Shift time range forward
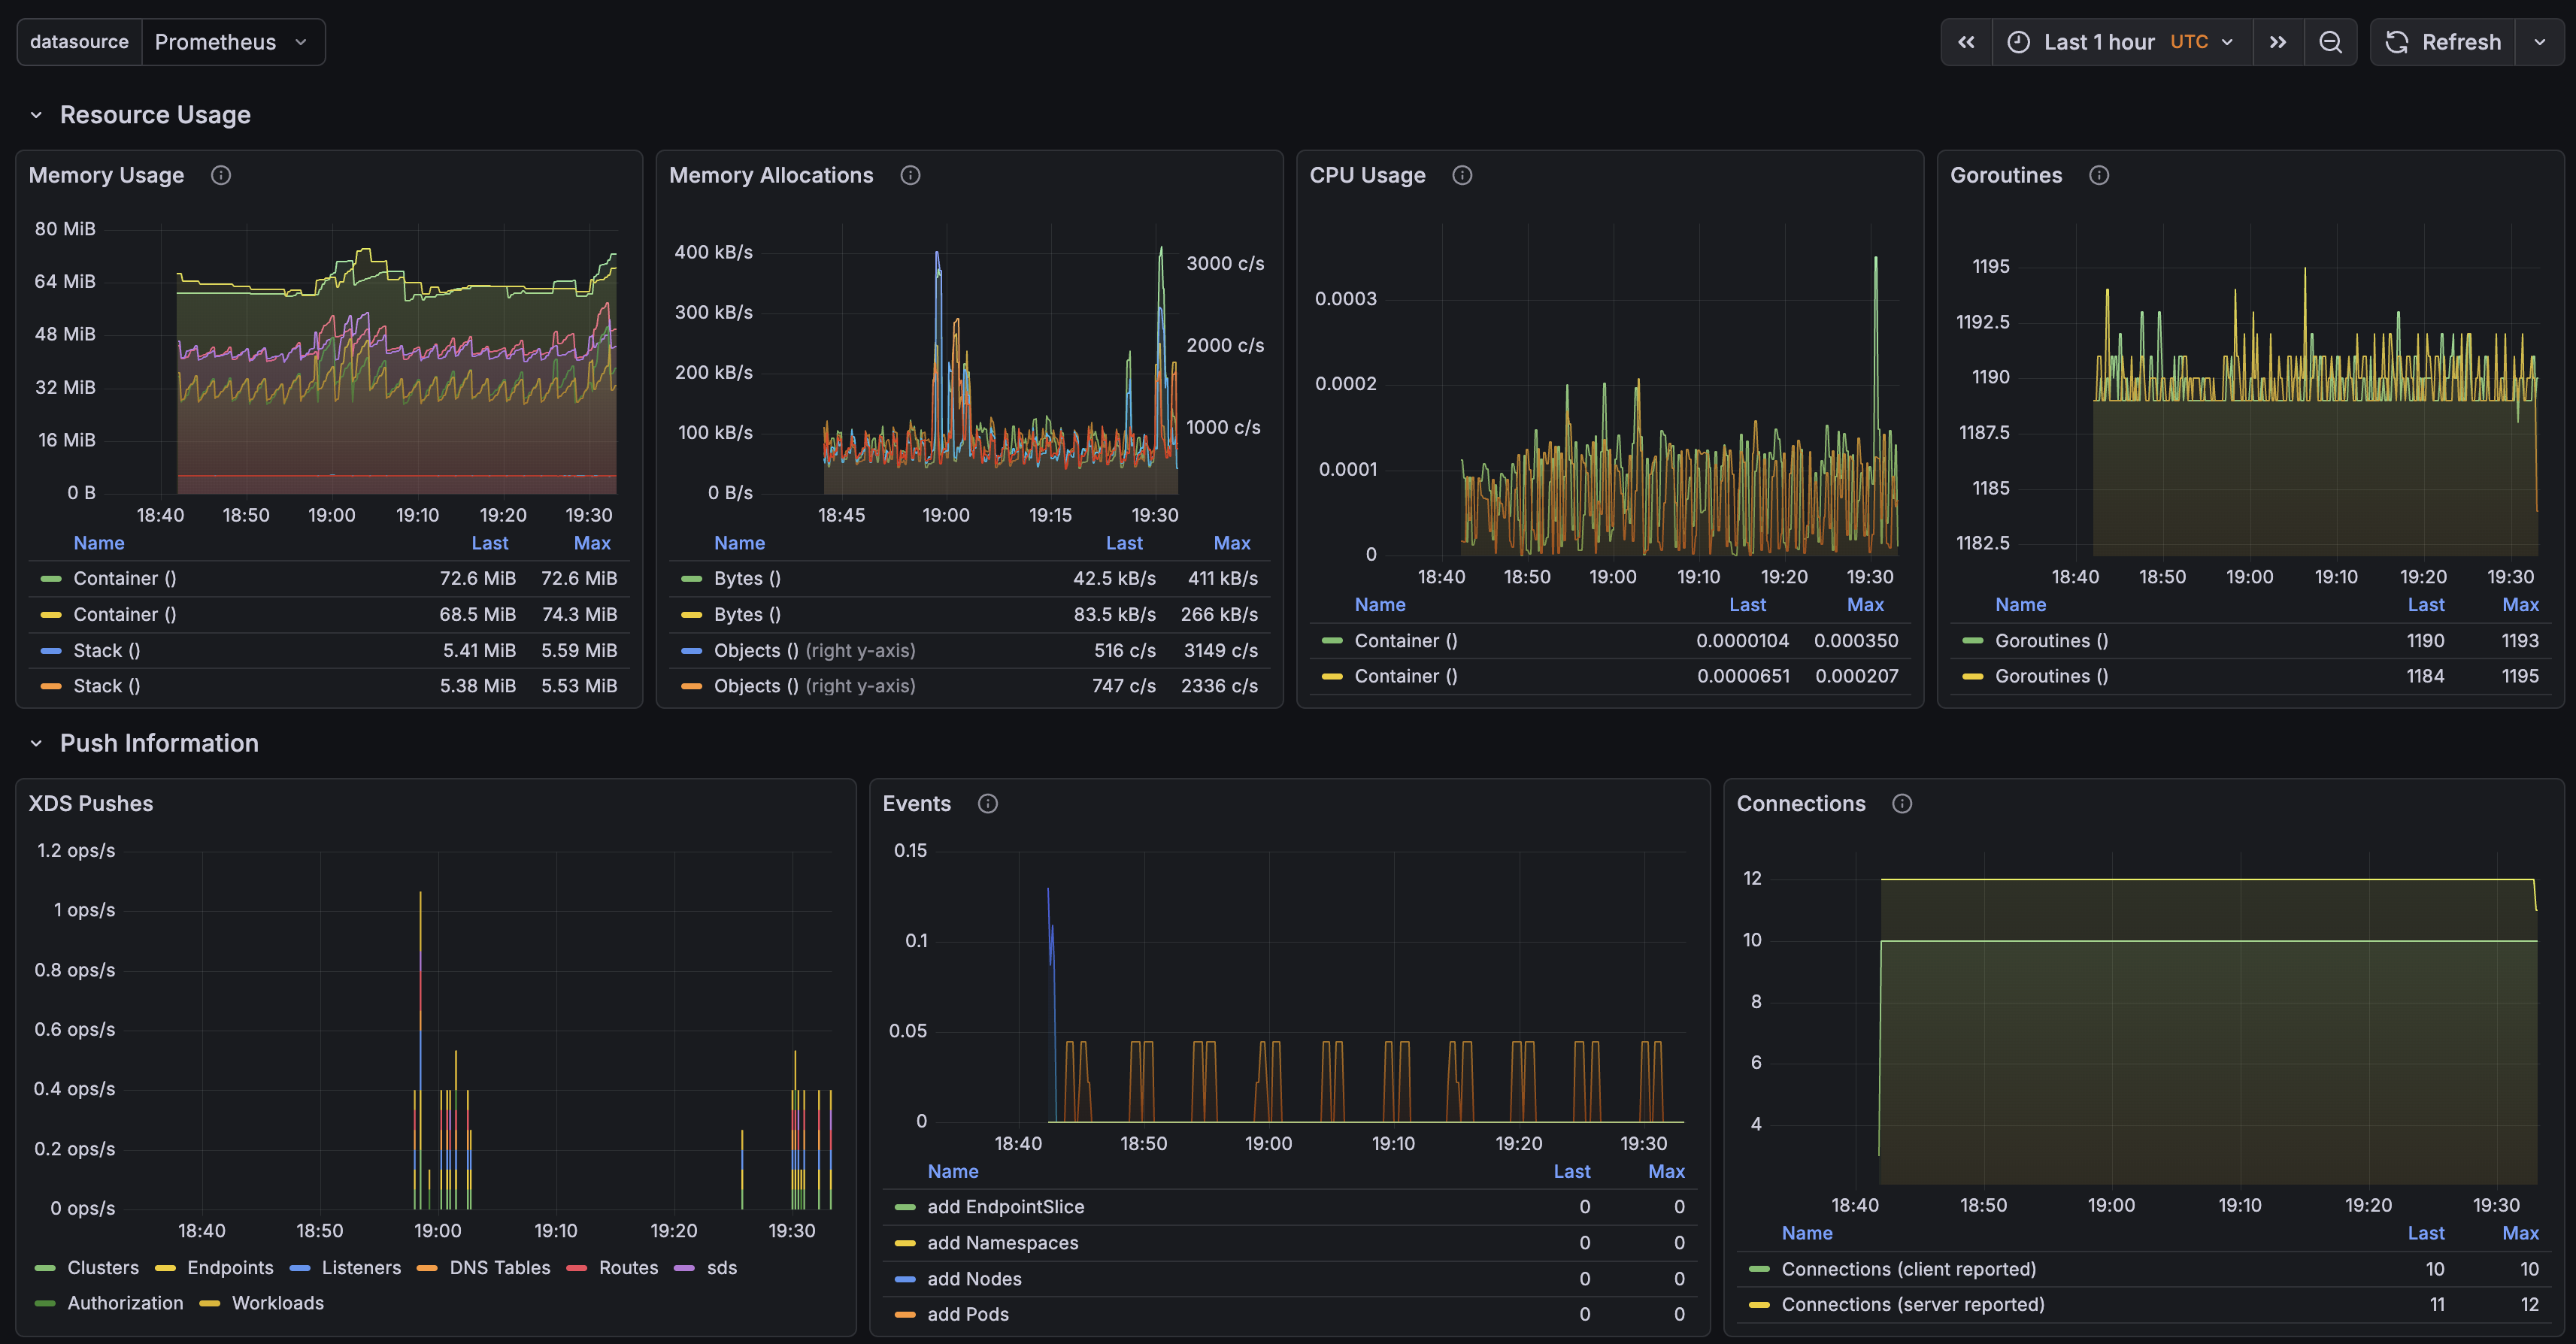This screenshot has height=1344, width=2576. [2278, 42]
